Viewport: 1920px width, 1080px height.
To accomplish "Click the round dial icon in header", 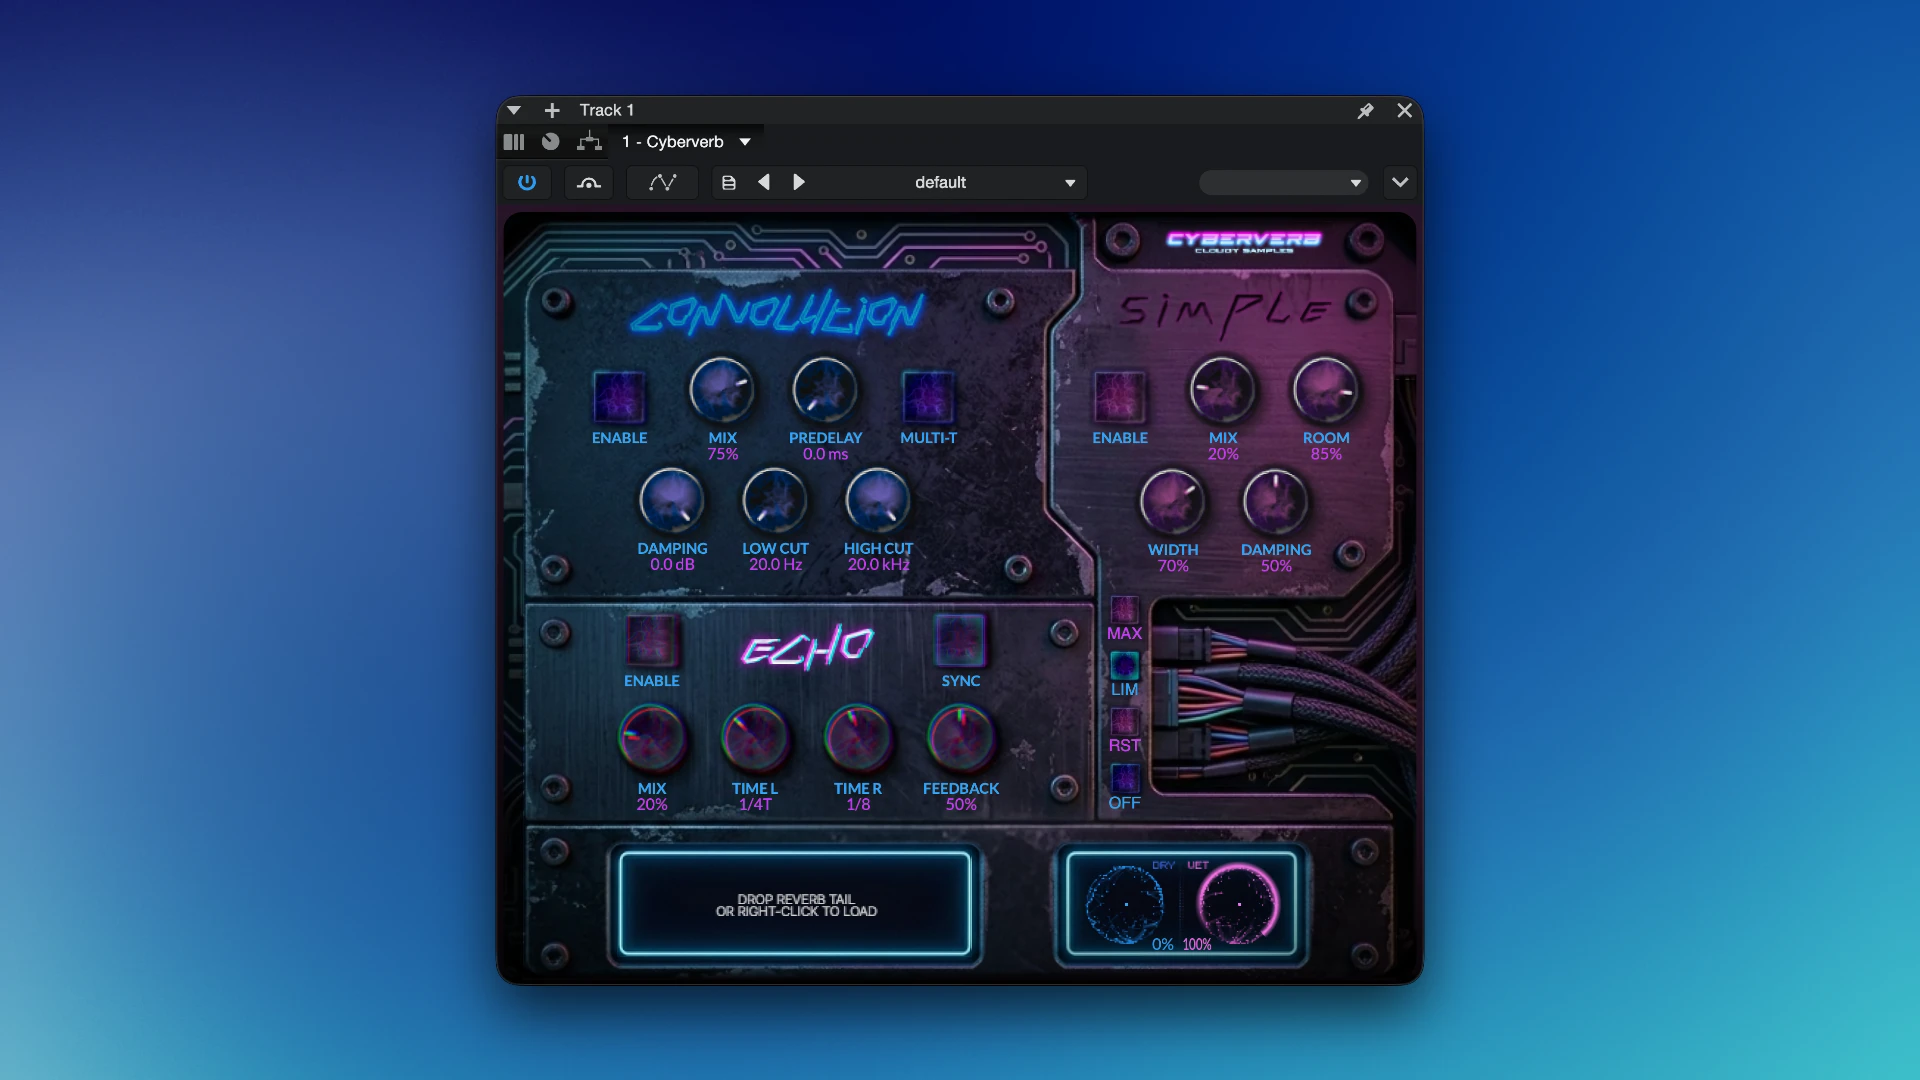I will pyautogui.click(x=551, y=142).
